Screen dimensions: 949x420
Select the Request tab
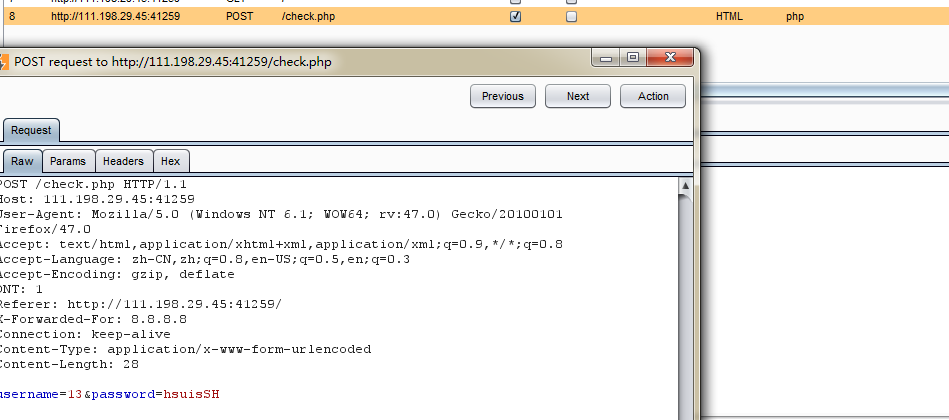click(31, 130)
